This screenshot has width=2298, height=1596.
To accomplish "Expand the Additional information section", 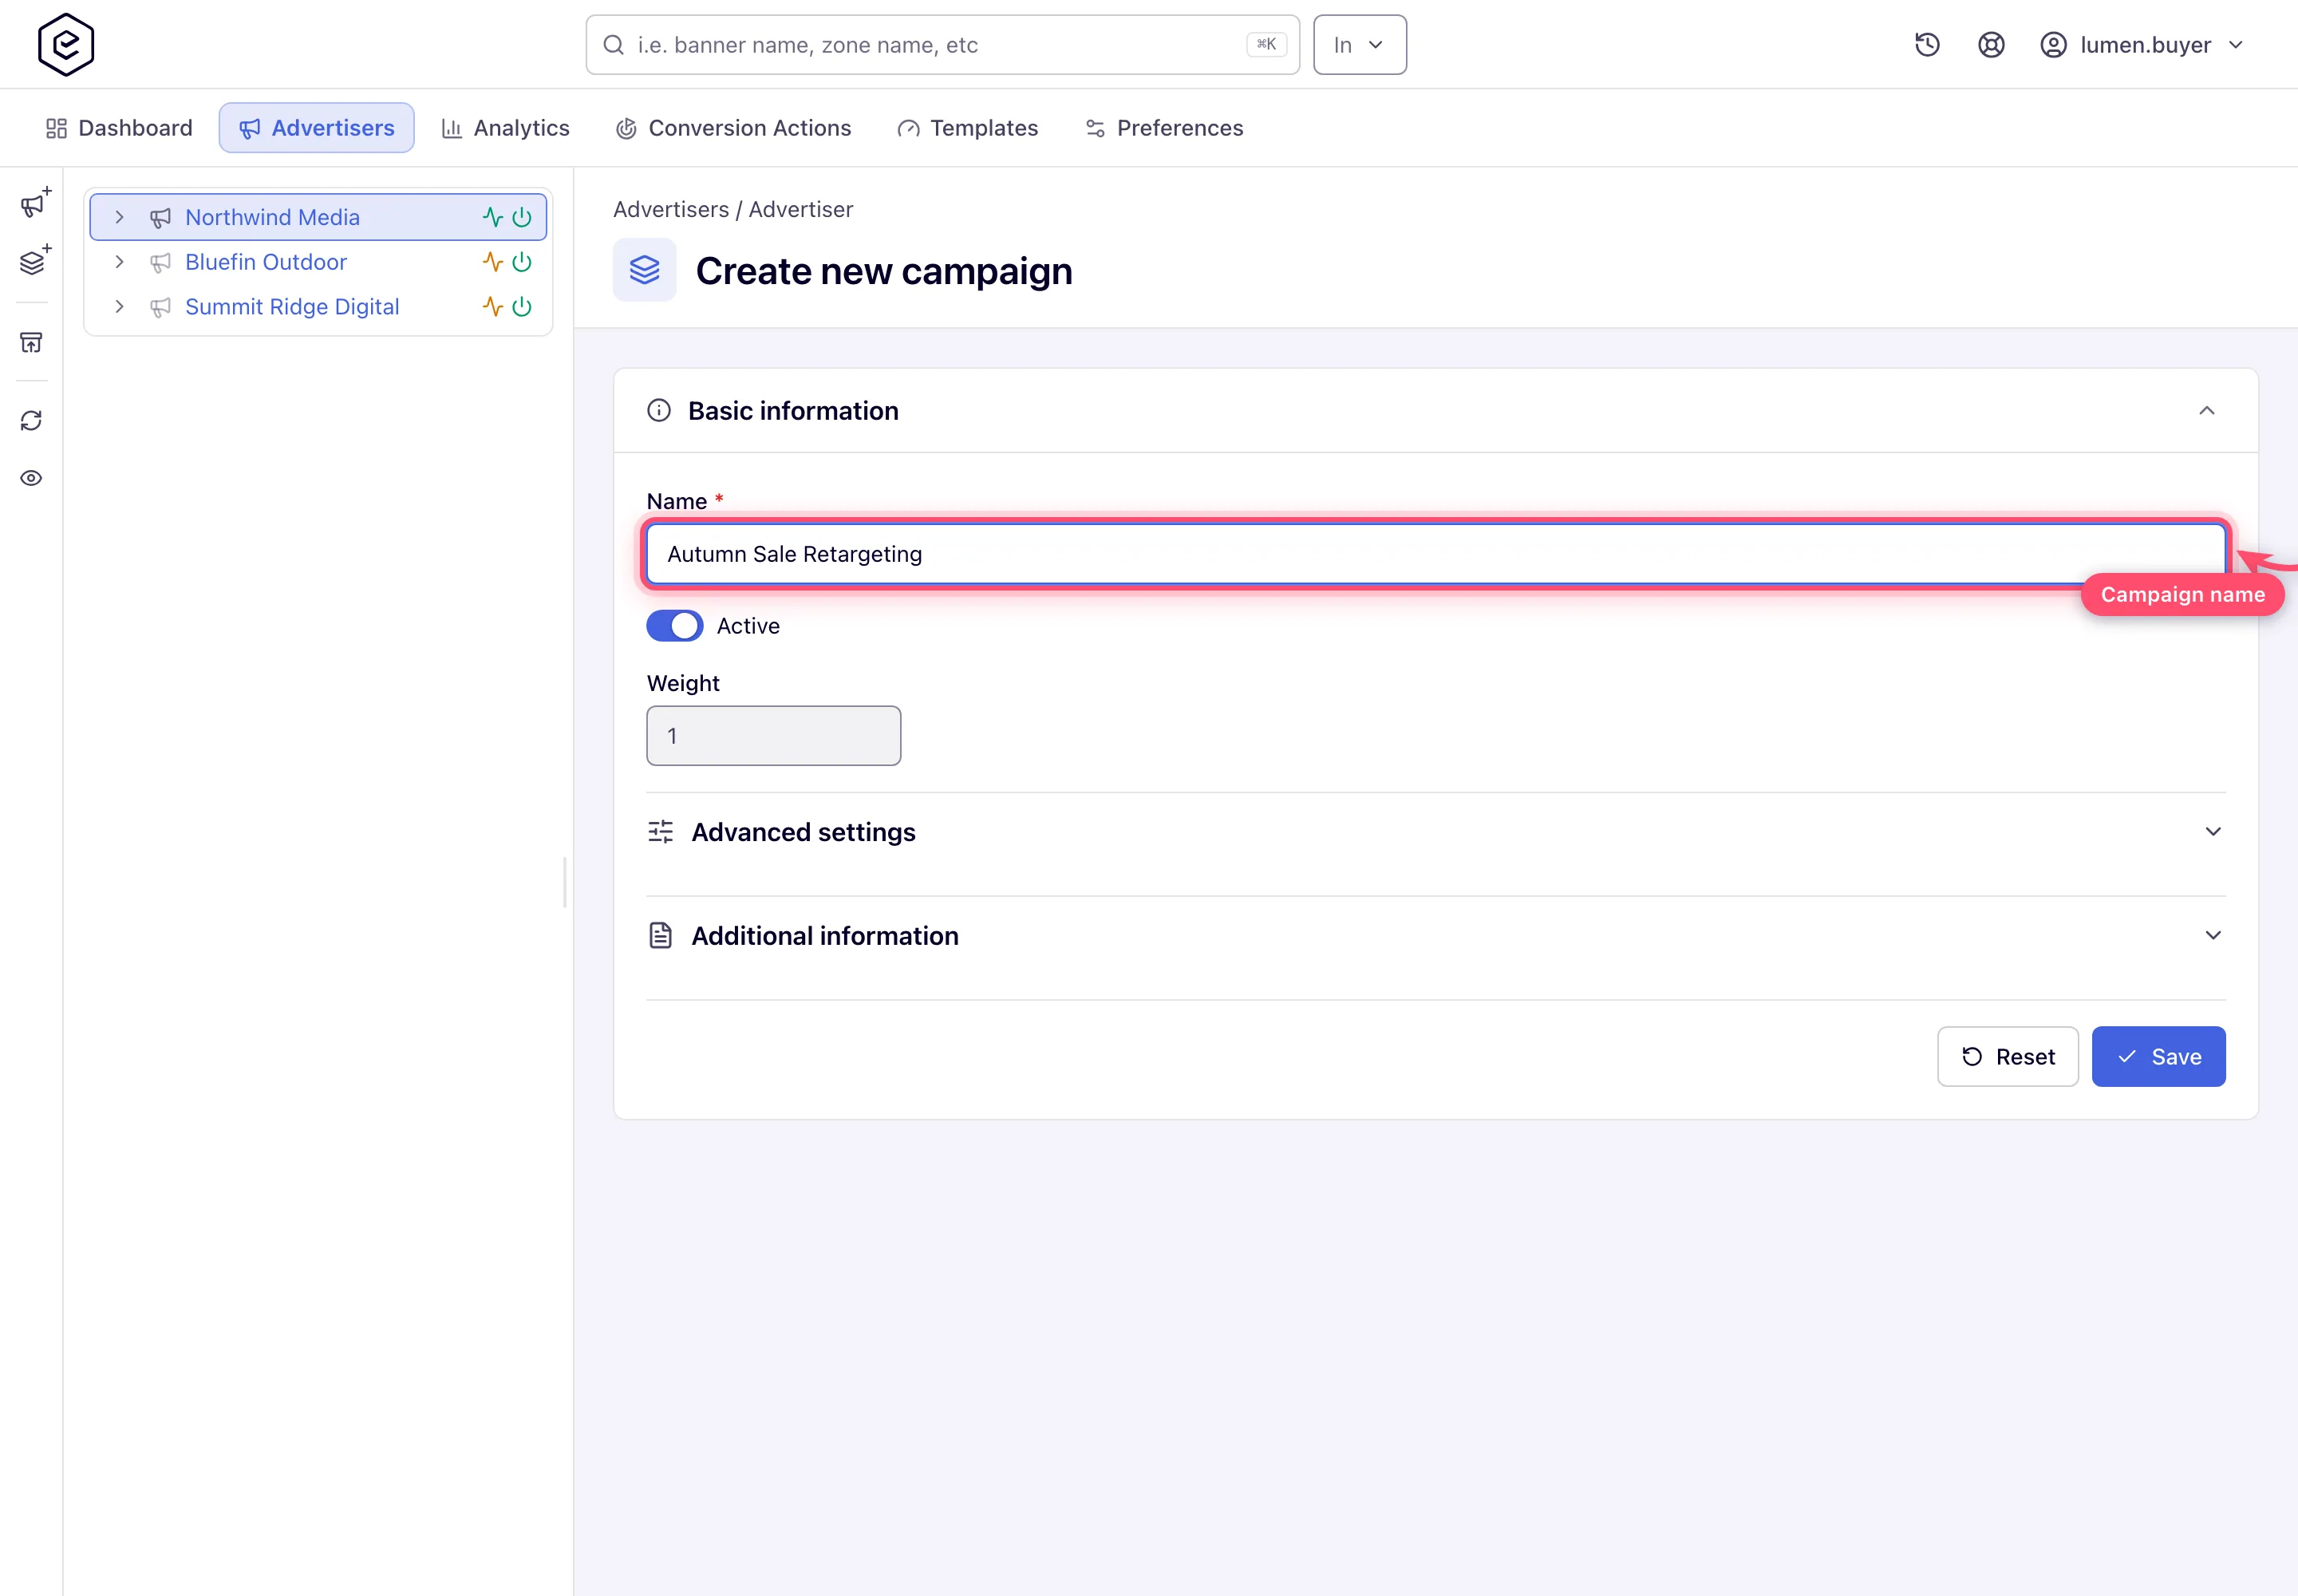I will [2213, 936].
